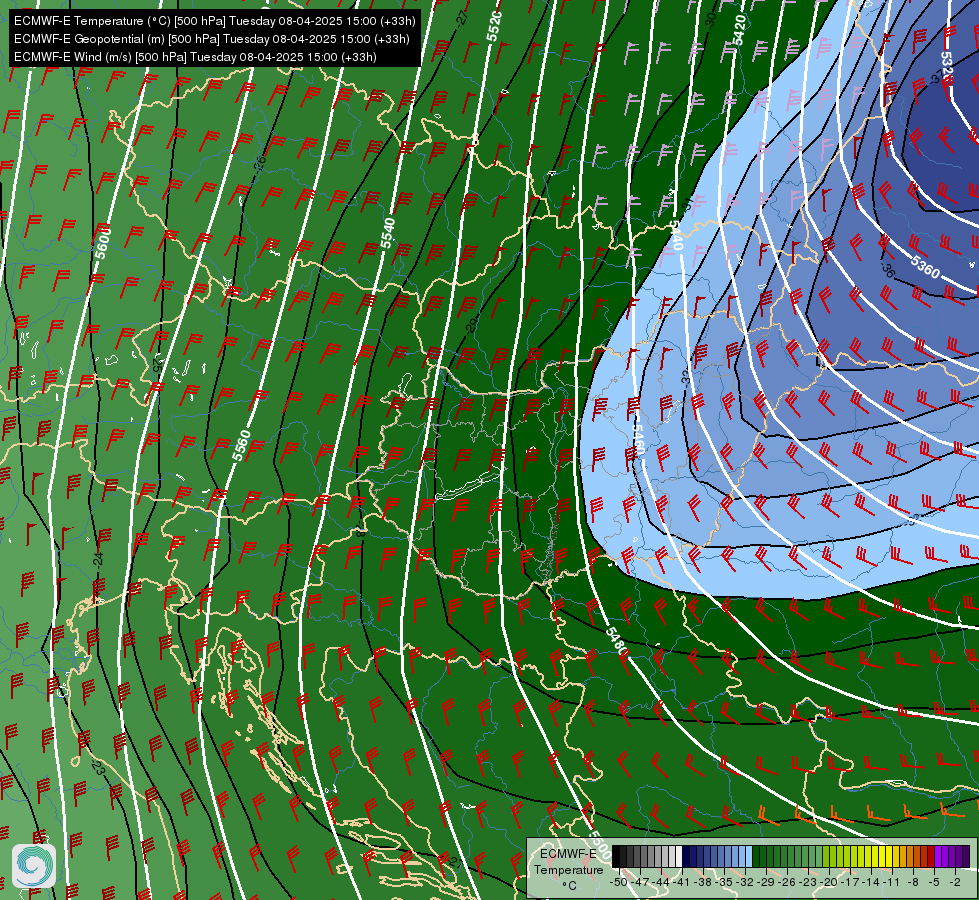The width and height of the screenshot is (979, 900).
Task: Click the black swatch at legend's -50 end
Action: click(616, 856)
